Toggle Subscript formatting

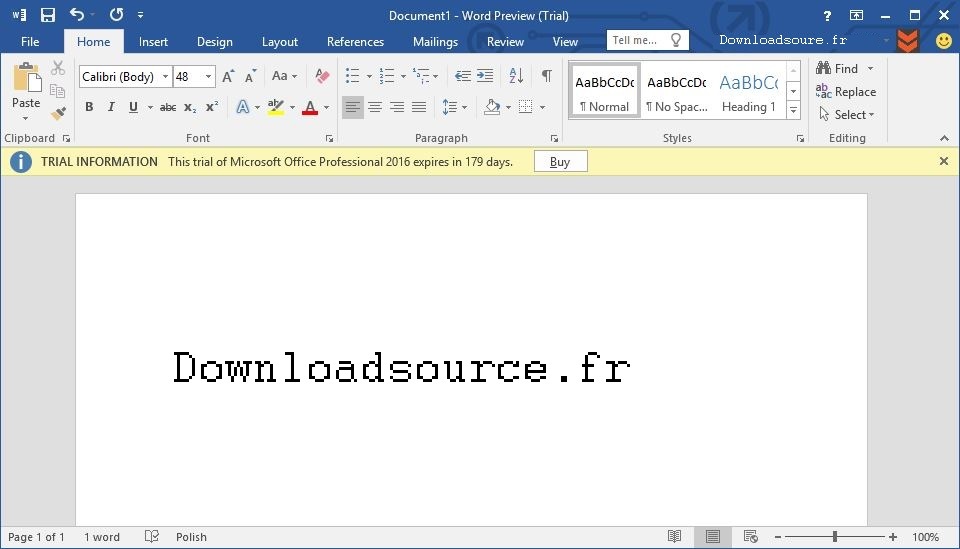tap(190, 108)
